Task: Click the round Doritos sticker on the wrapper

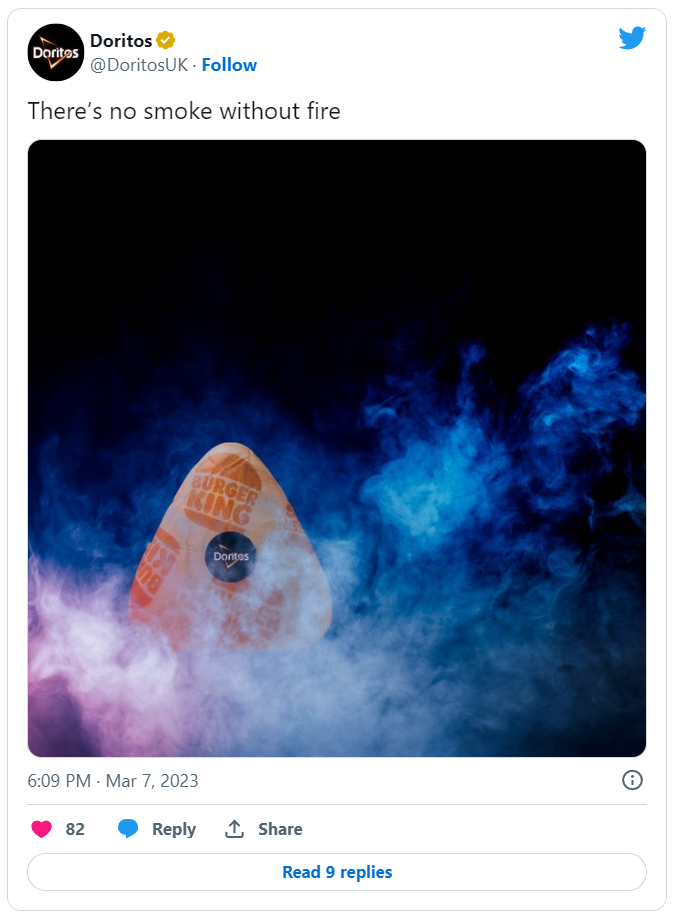Action: (x=231, y=557)
